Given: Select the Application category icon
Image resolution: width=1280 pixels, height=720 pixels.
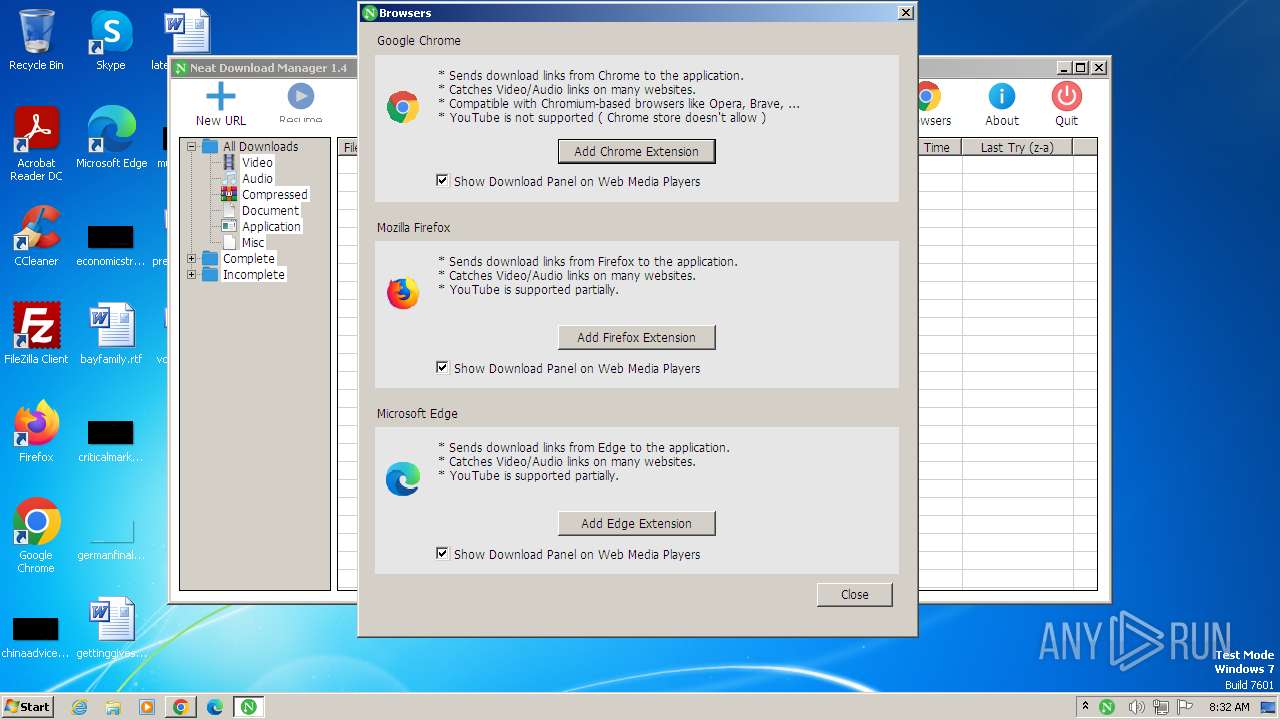Looking at the screenshot, I should coord(229,226).
